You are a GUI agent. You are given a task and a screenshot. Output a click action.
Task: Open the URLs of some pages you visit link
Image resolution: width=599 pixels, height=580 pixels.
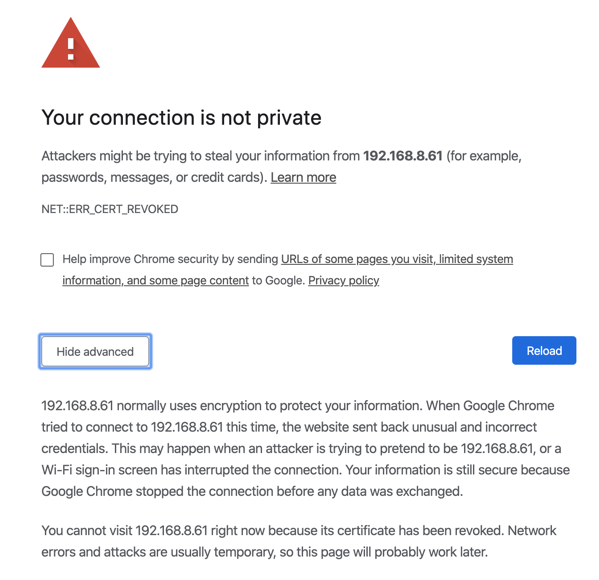click(397, 259)
